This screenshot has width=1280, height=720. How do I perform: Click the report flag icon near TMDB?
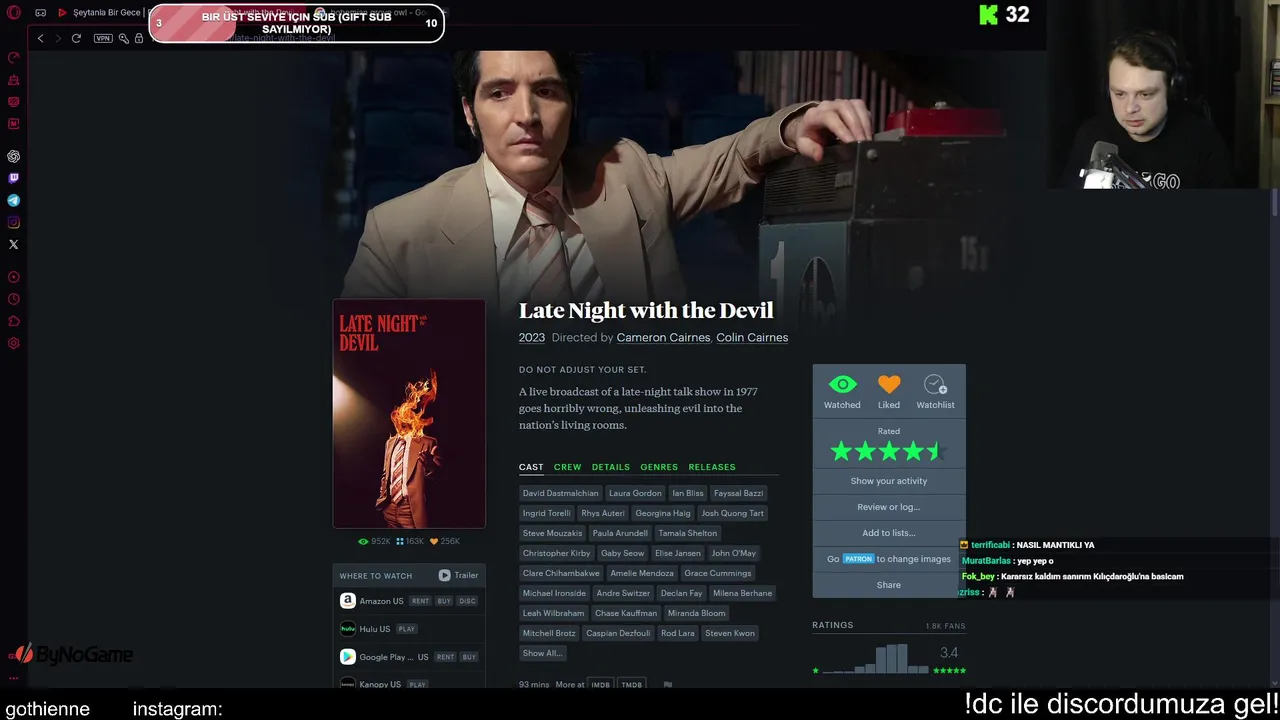668,685
